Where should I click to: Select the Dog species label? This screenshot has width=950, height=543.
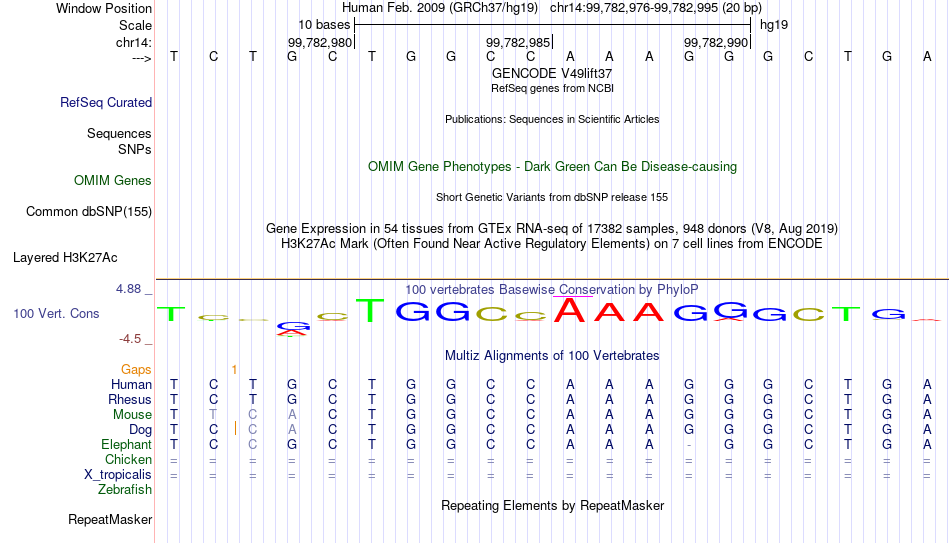pyautogui.click(x=140, y=430)
